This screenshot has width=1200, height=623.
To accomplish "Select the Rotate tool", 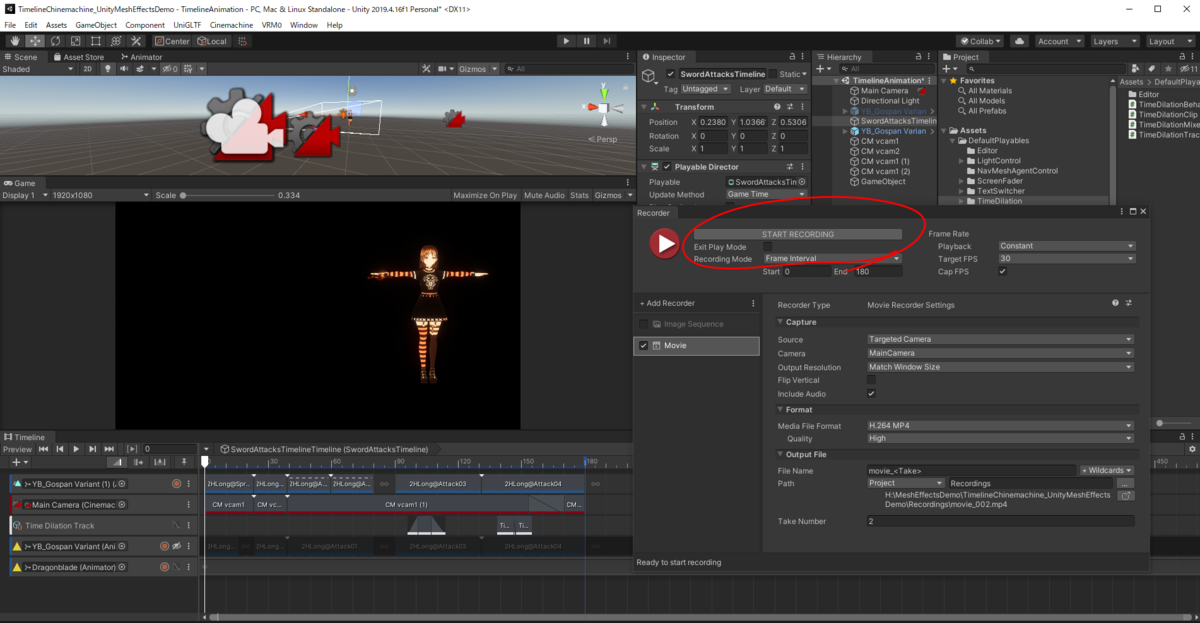I will (56, 41).
